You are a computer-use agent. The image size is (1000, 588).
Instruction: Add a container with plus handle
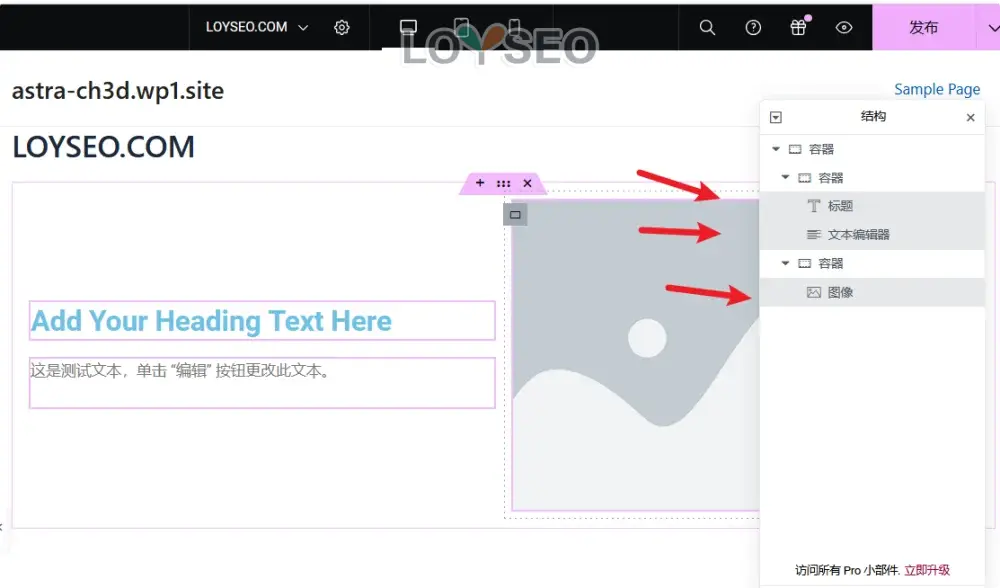pyautogui.click(x=480, y=183)
